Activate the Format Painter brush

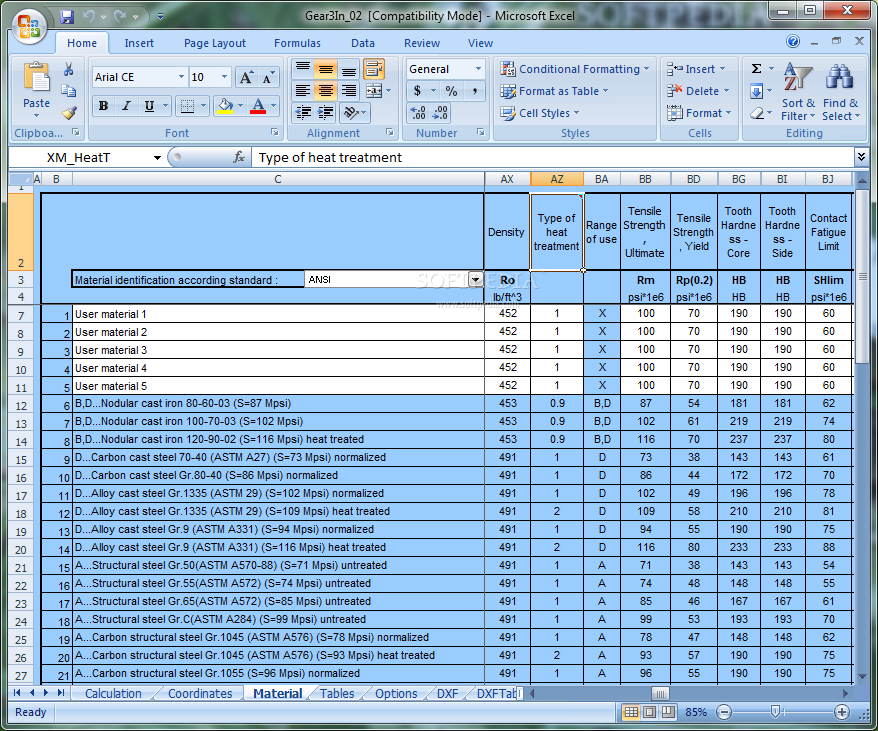pyautogui.click(x=68, y=113)
